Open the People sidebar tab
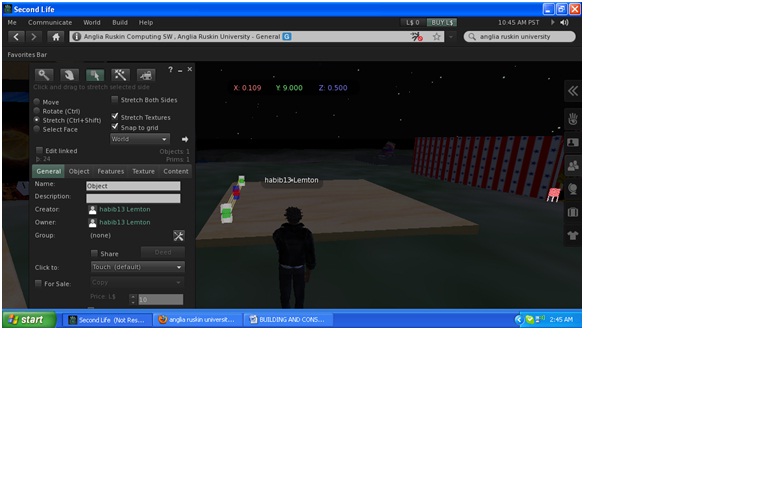This screenshot has width=768, height=480. click(573, 166)
